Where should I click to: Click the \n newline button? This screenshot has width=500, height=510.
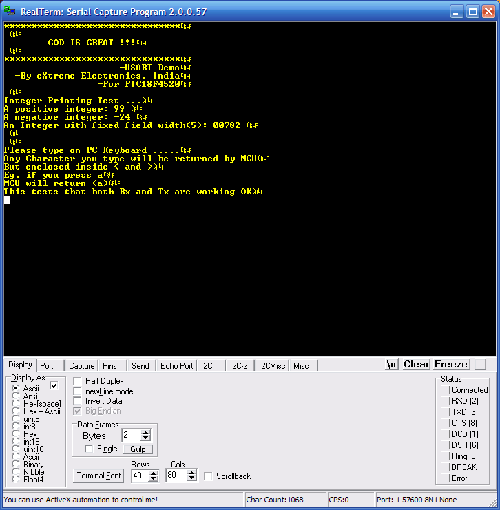point(392,364)
